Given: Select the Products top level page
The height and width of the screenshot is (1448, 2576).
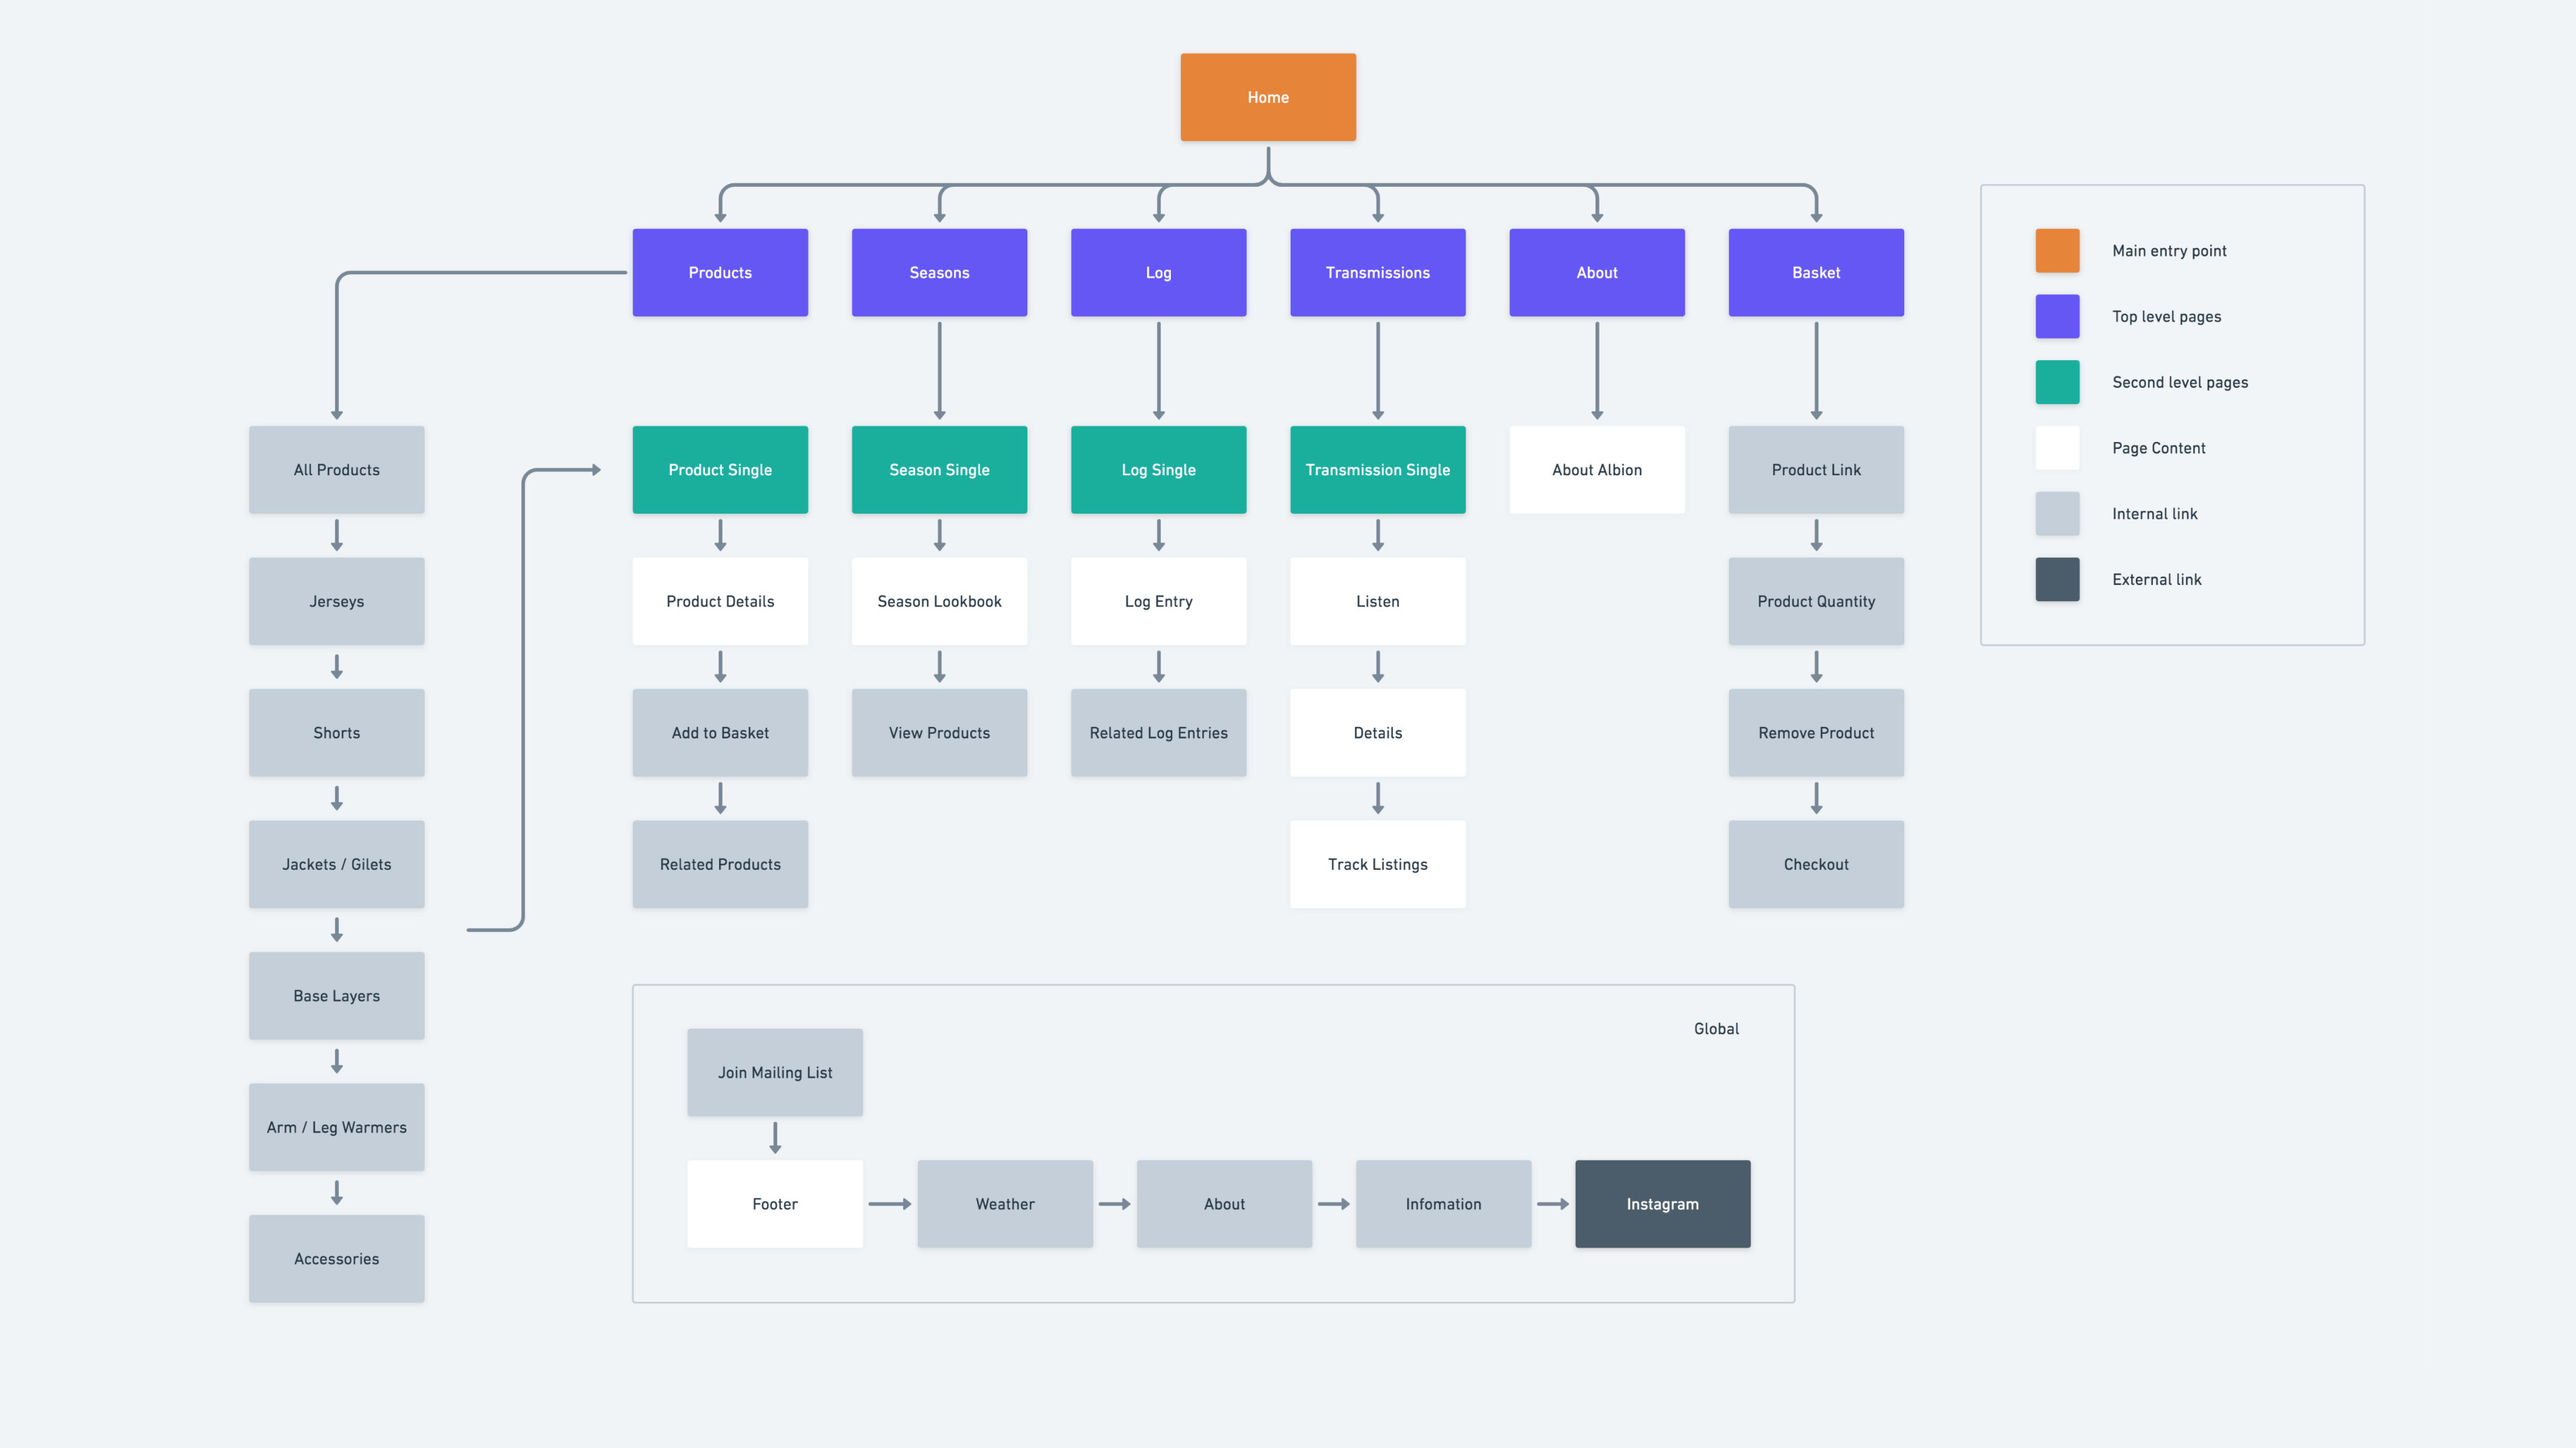Looking at the screenshot, I should [718, 271].
